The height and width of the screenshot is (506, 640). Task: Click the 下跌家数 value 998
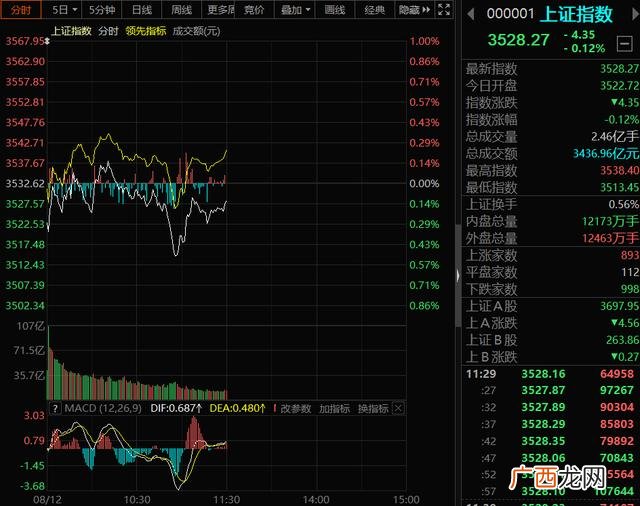(x=630, y=289)
